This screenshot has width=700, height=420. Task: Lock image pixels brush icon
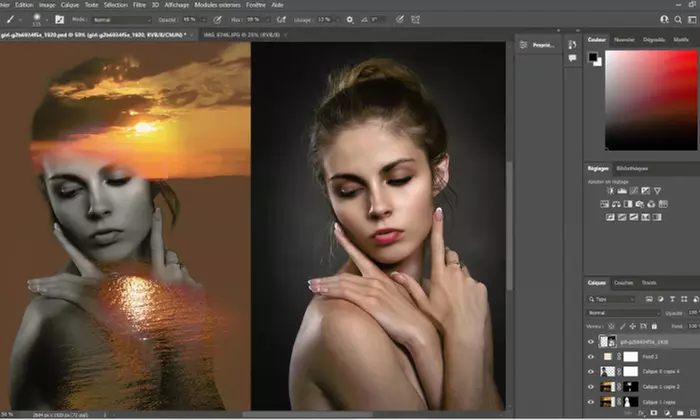tap(622, 326)
